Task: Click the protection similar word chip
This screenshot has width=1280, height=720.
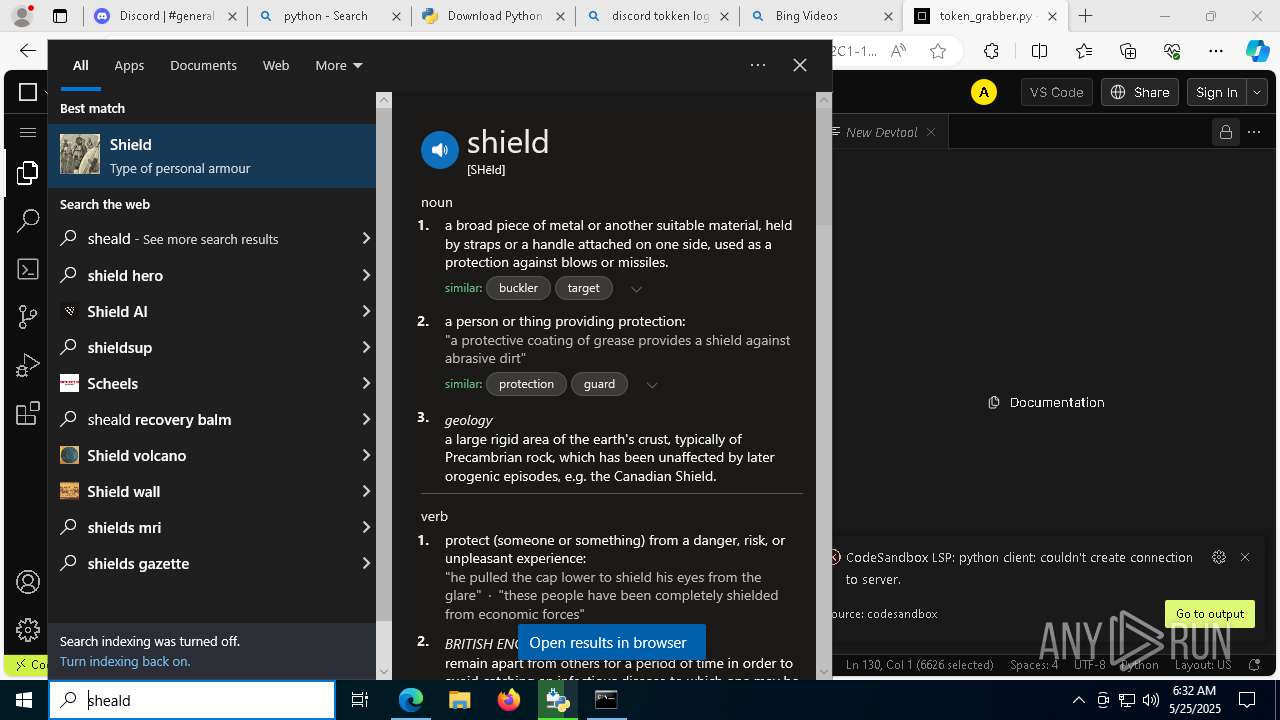Action: (526, 384)
